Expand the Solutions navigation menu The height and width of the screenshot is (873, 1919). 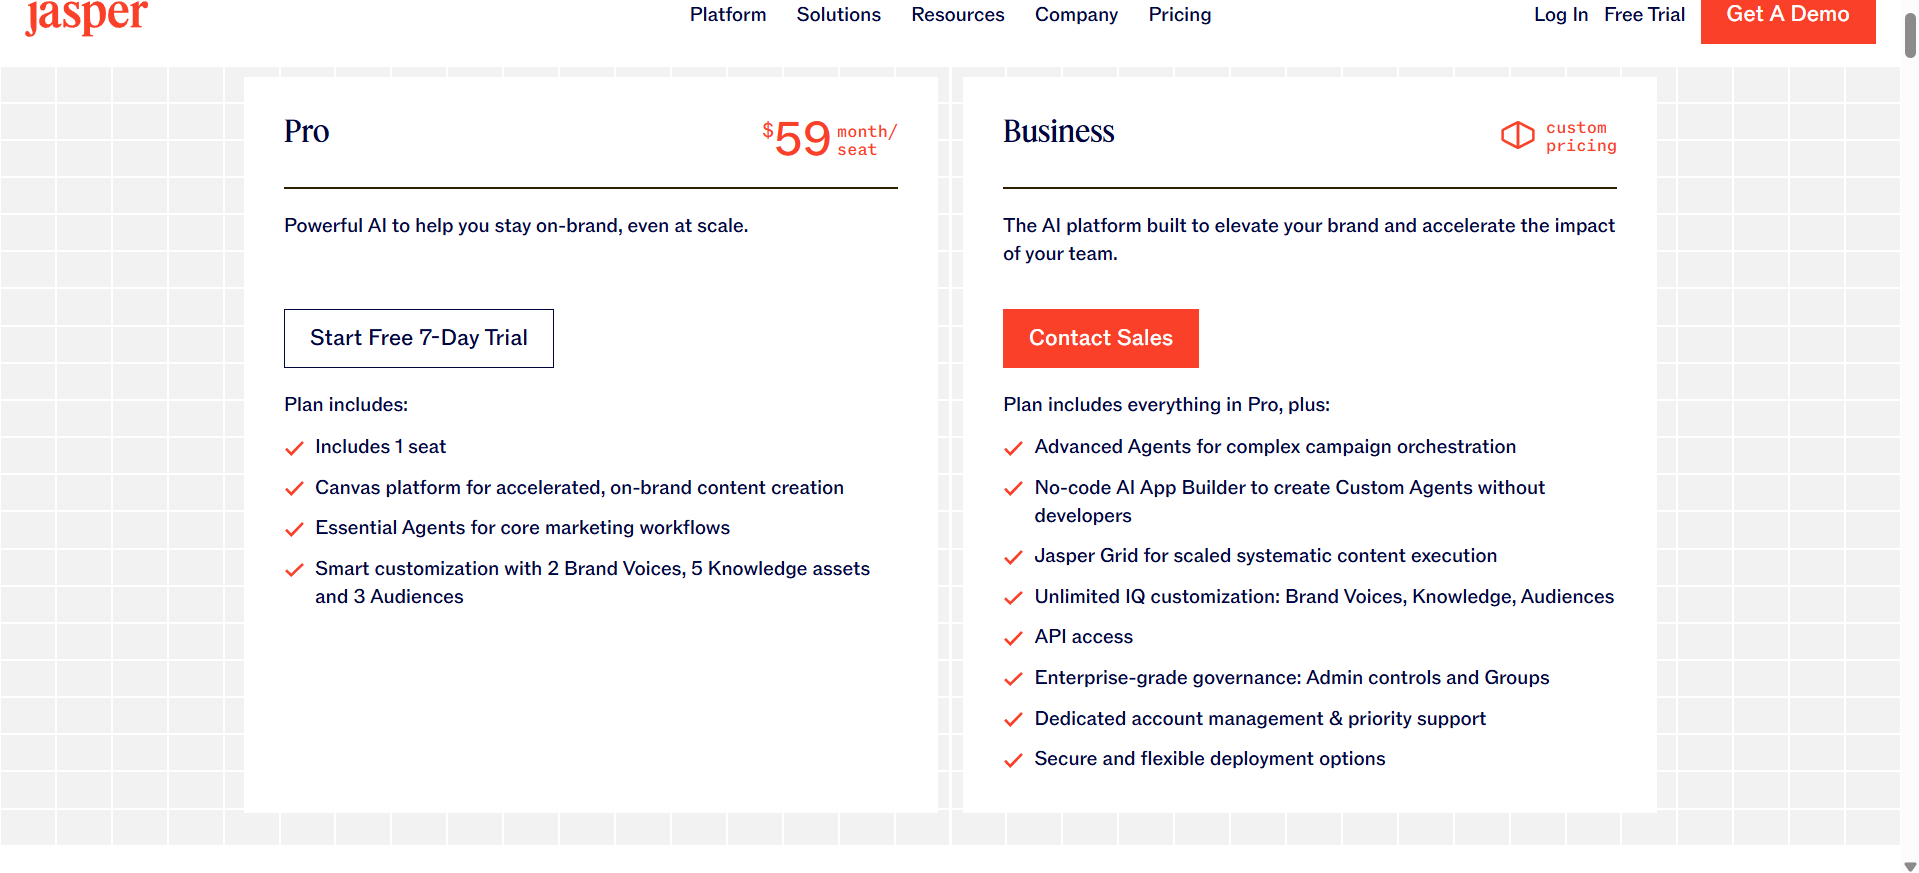[838, 15]
